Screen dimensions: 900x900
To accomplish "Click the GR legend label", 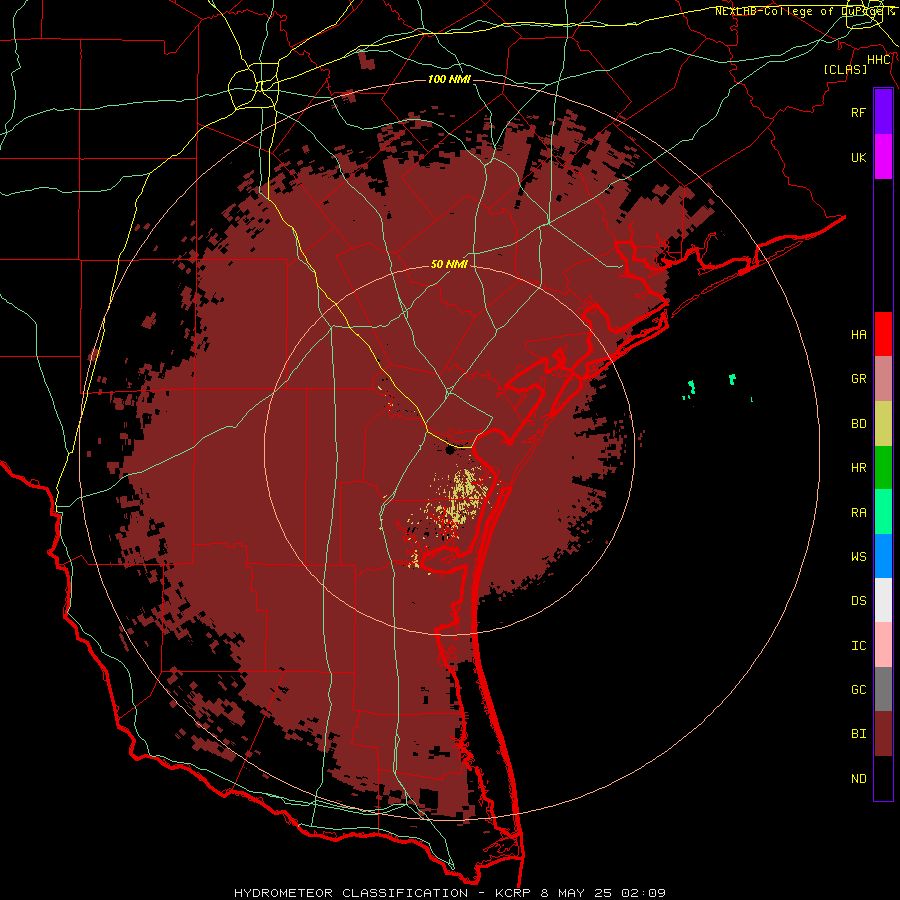I will (x=858, y=379).
